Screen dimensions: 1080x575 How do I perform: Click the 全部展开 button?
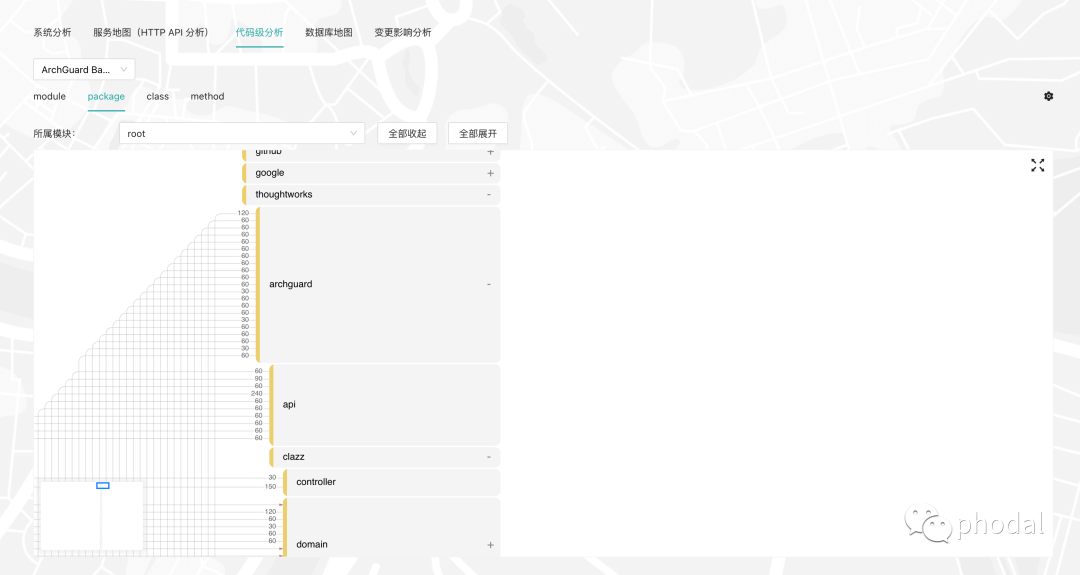[x=477, y=134]
